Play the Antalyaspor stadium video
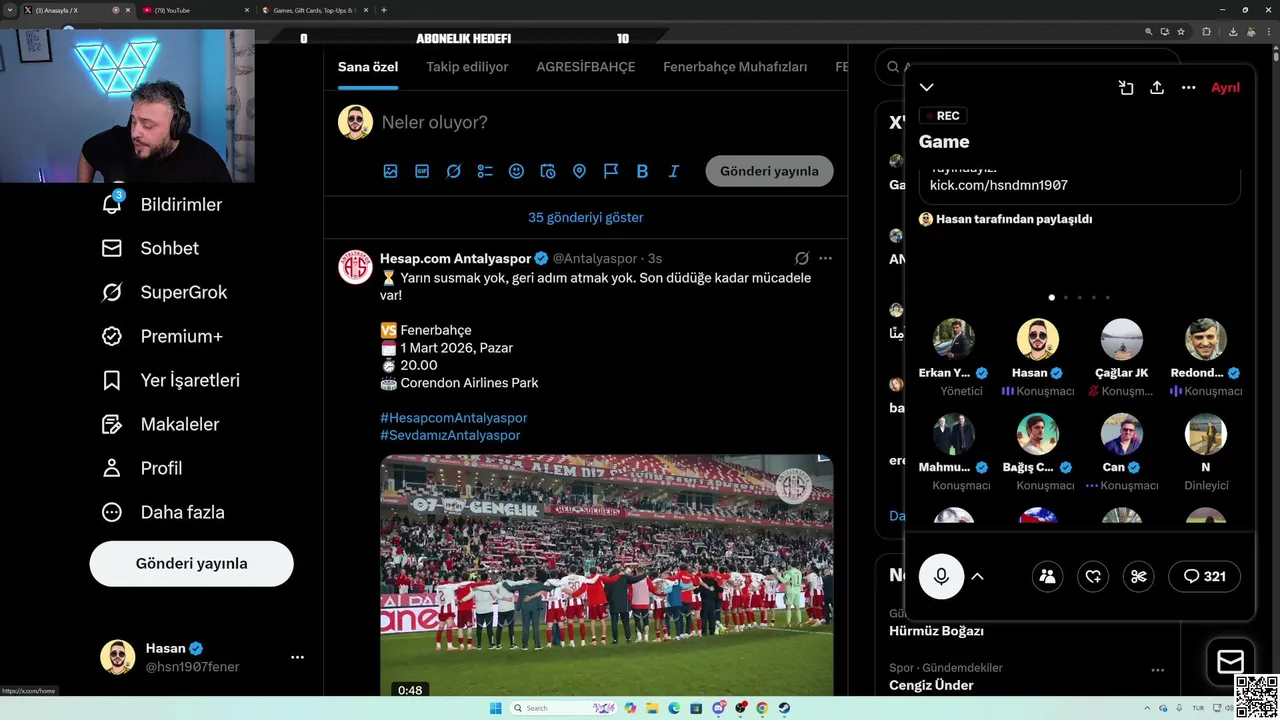 [606, 575]
